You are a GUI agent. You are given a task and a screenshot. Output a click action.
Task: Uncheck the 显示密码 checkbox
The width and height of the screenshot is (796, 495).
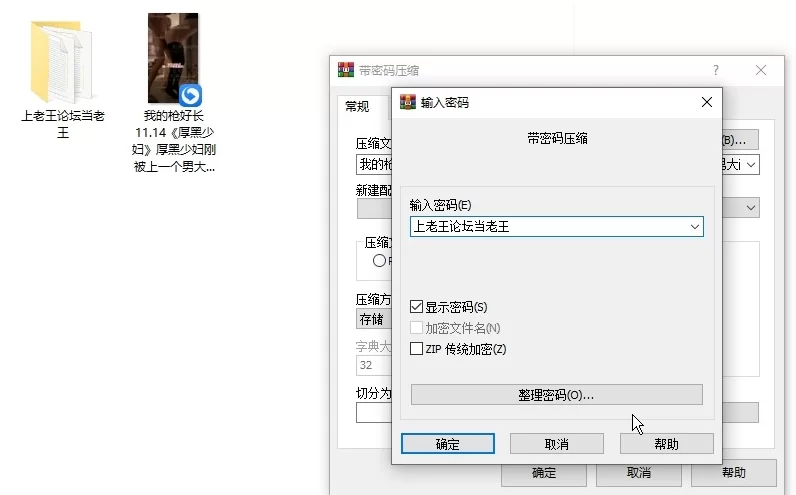(417, 307)
